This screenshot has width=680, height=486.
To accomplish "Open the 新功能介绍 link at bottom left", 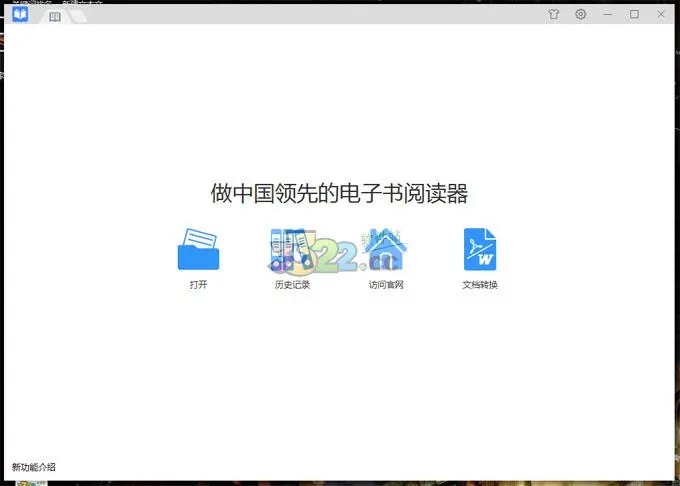I will click(34, 467).
